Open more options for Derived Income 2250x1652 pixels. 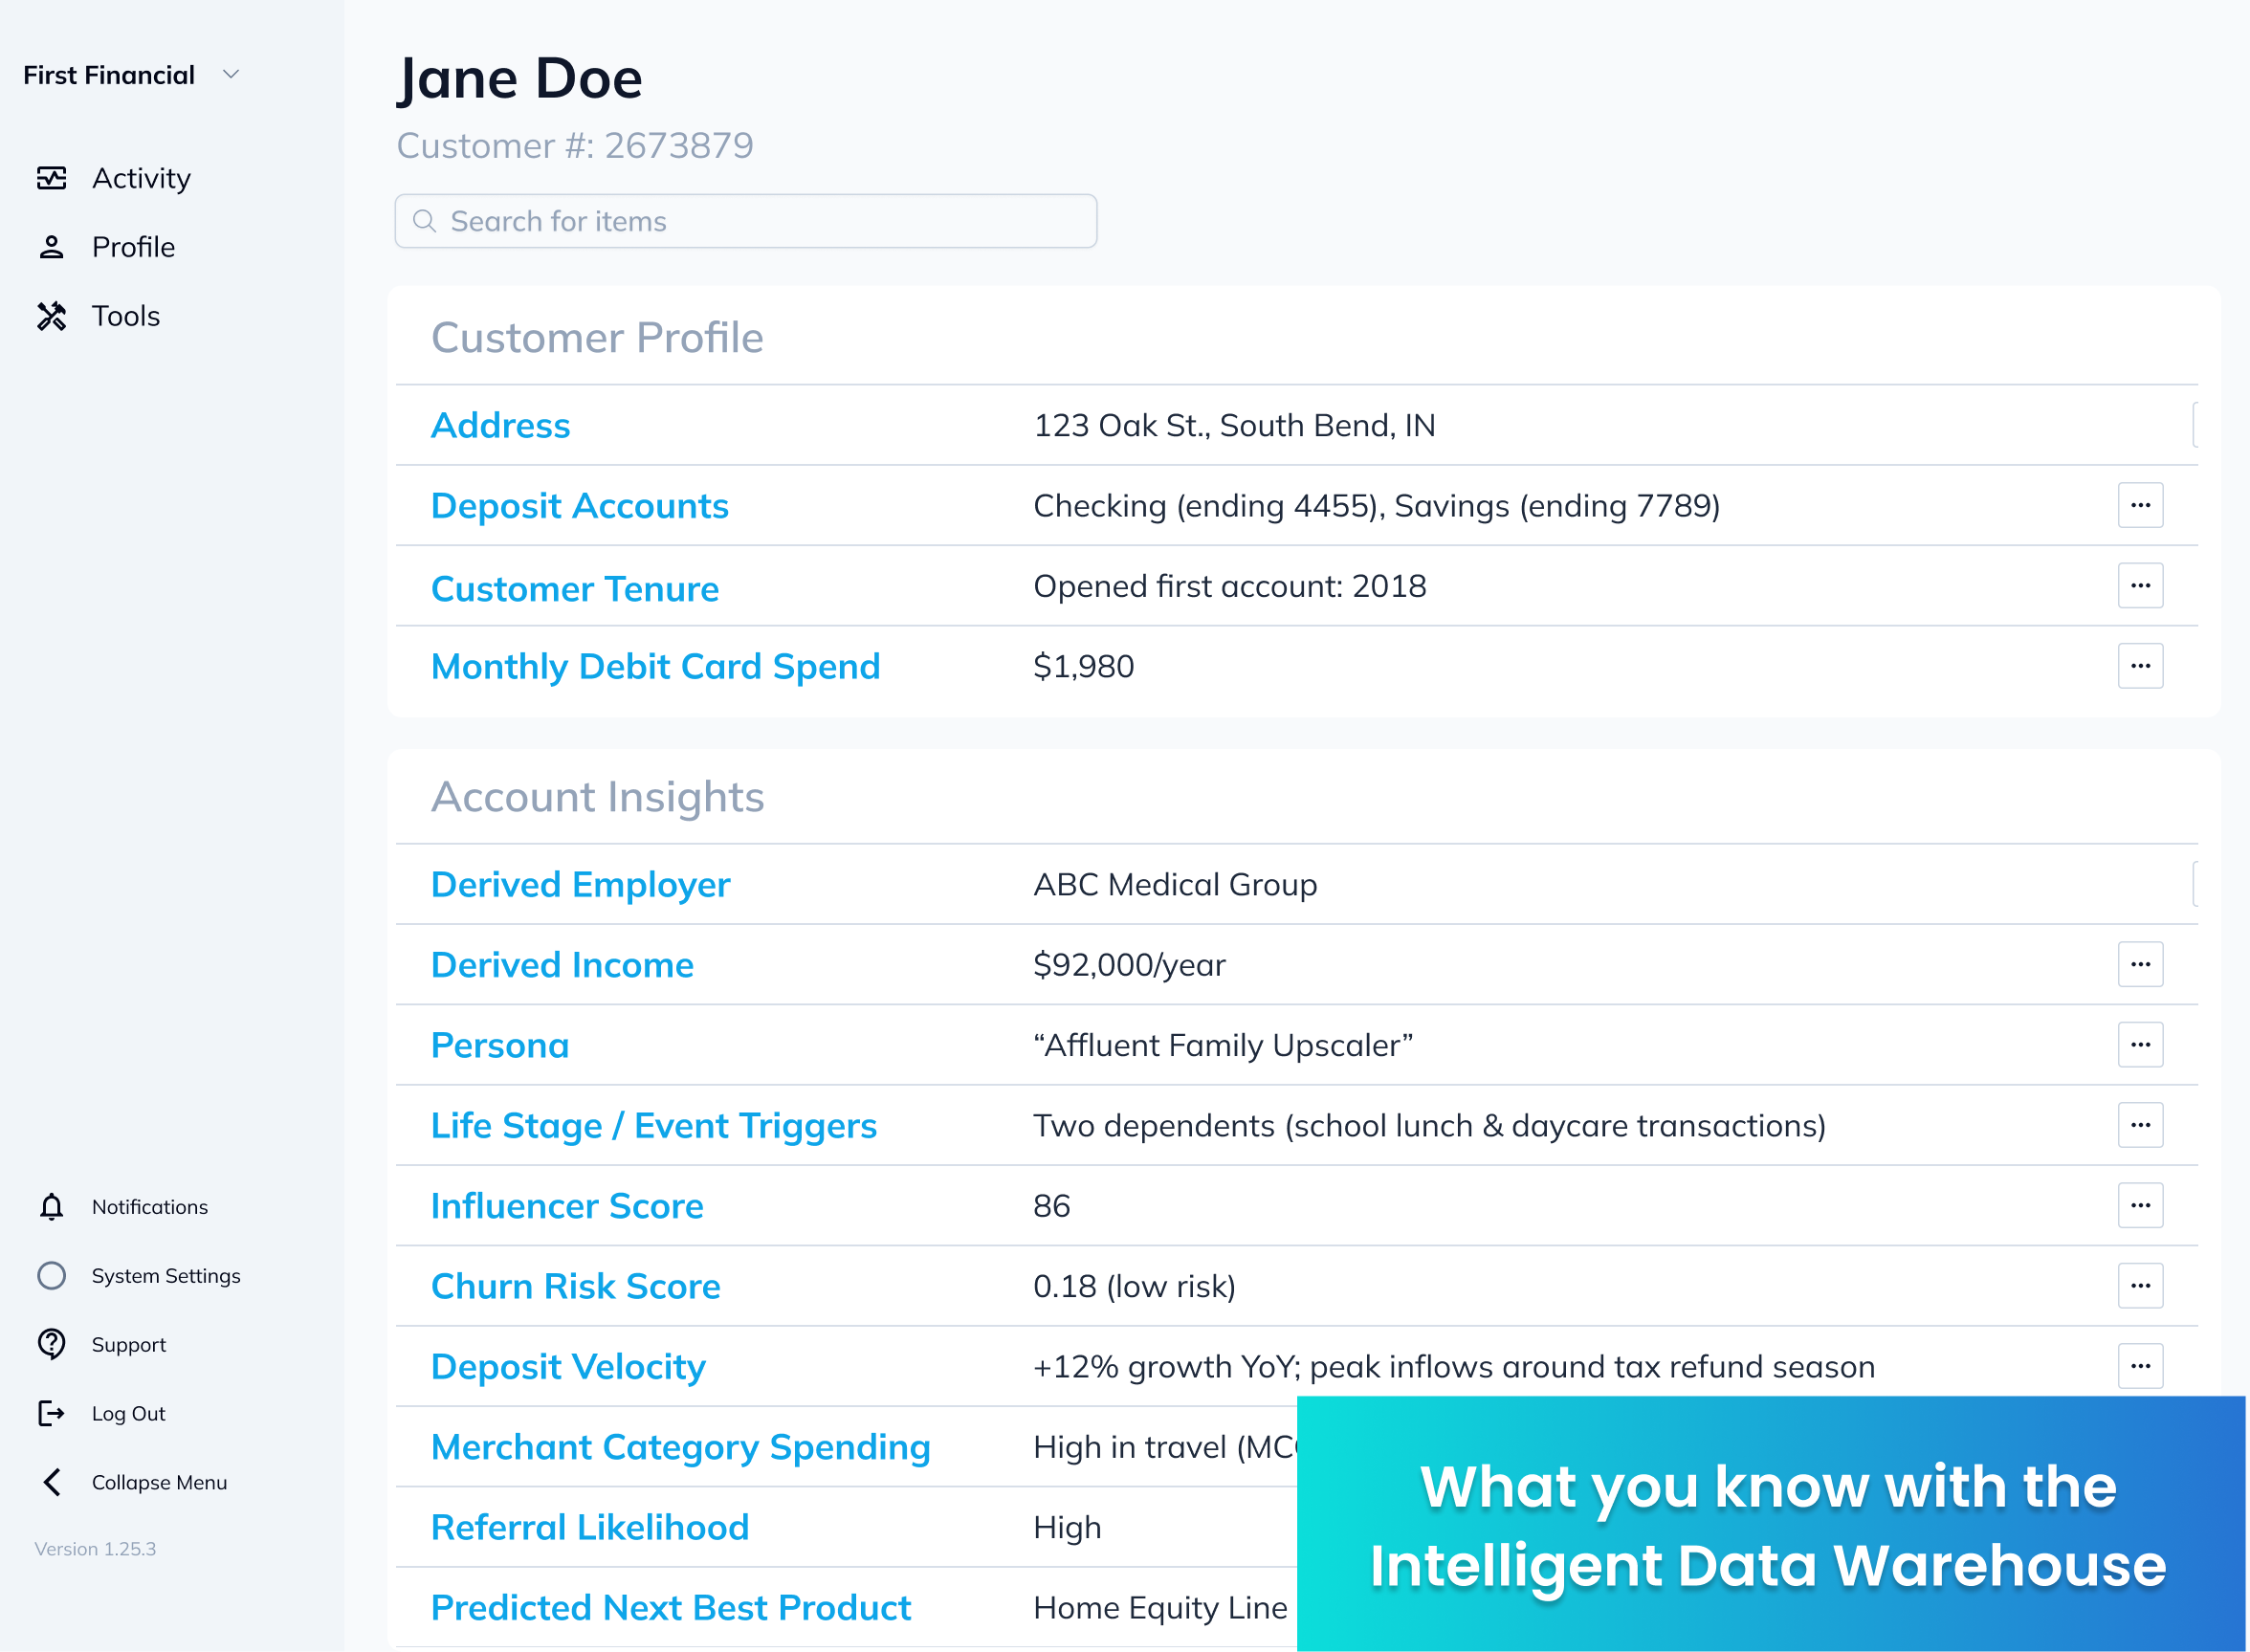(2140, 964)
